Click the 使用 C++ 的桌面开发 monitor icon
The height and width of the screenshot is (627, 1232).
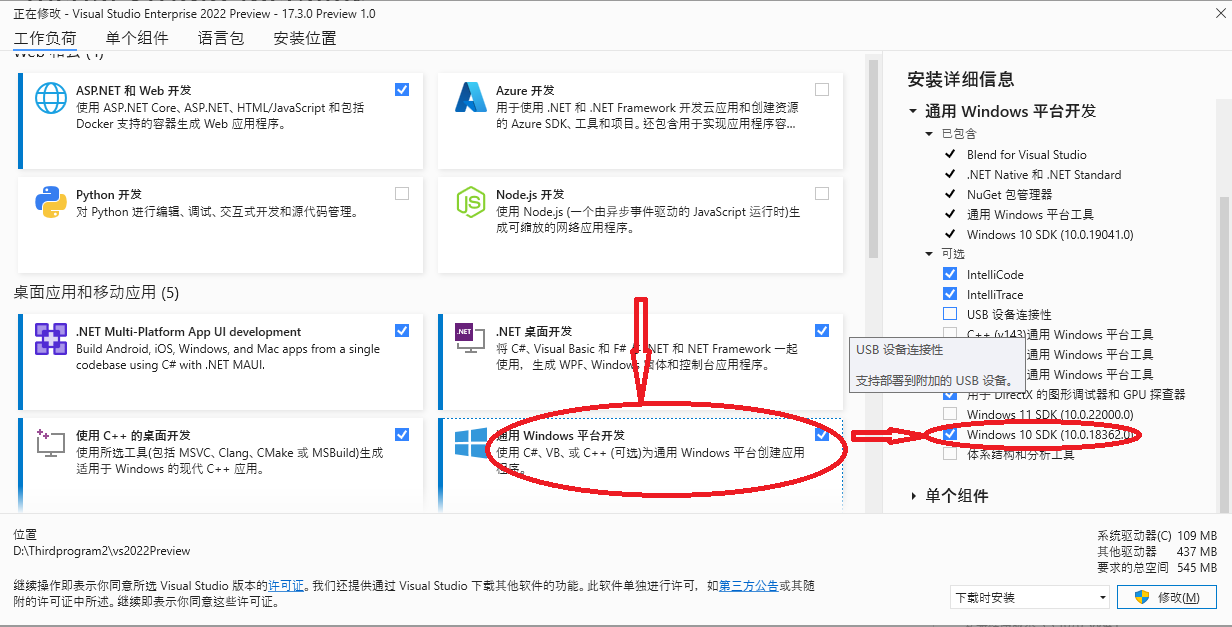coord(51,443)
